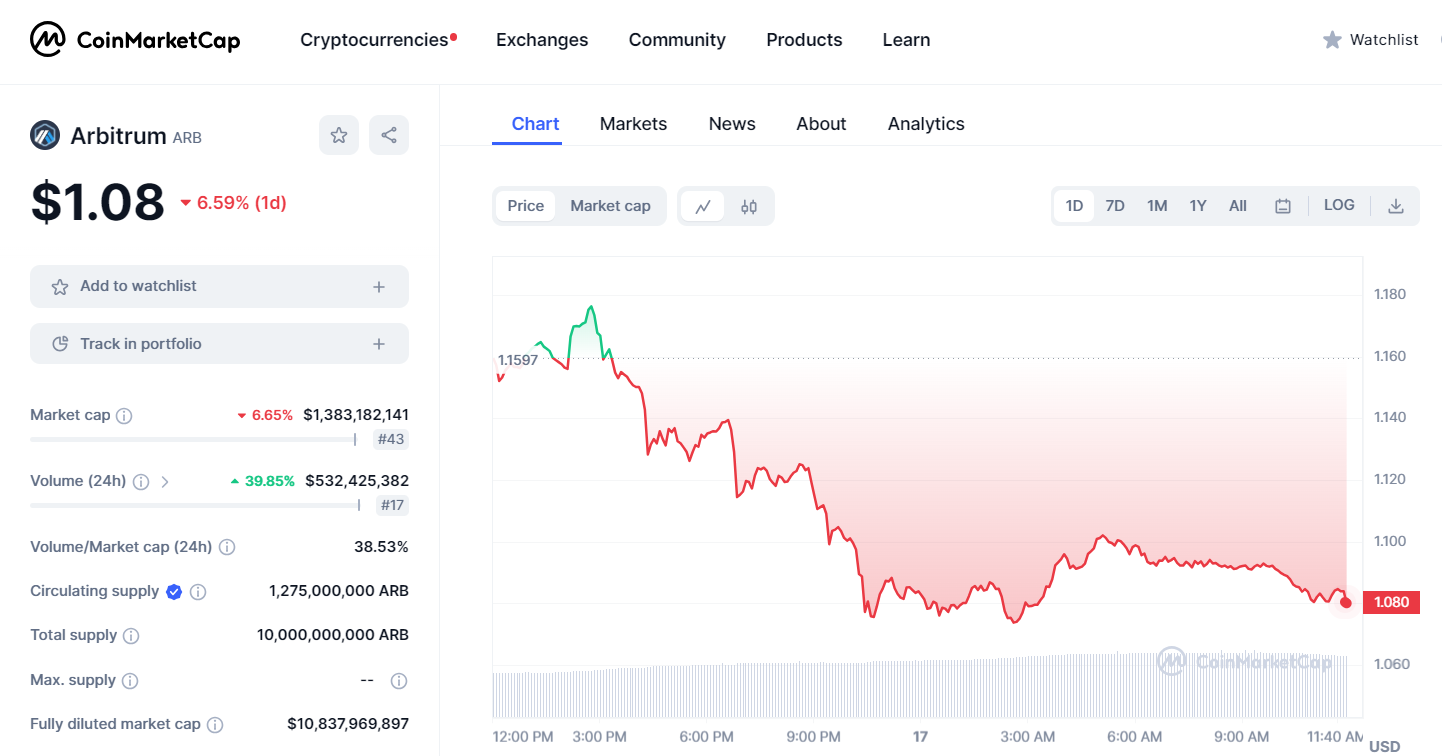The width and height of the screenshot is (1442, 756).
Task: Open the Exchanges menu
Action: [x=542, y=40]
